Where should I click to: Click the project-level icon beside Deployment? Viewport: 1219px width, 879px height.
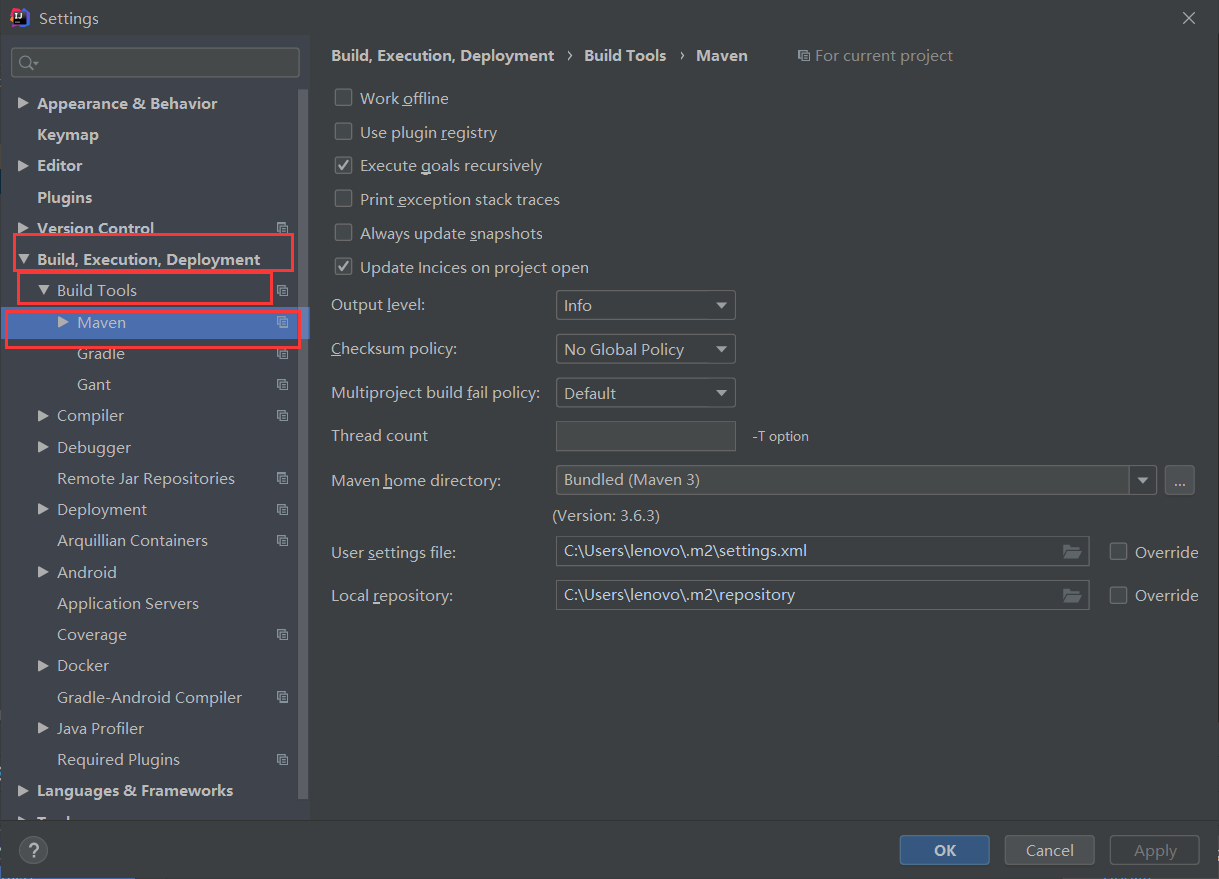click(x=282, y=510)
